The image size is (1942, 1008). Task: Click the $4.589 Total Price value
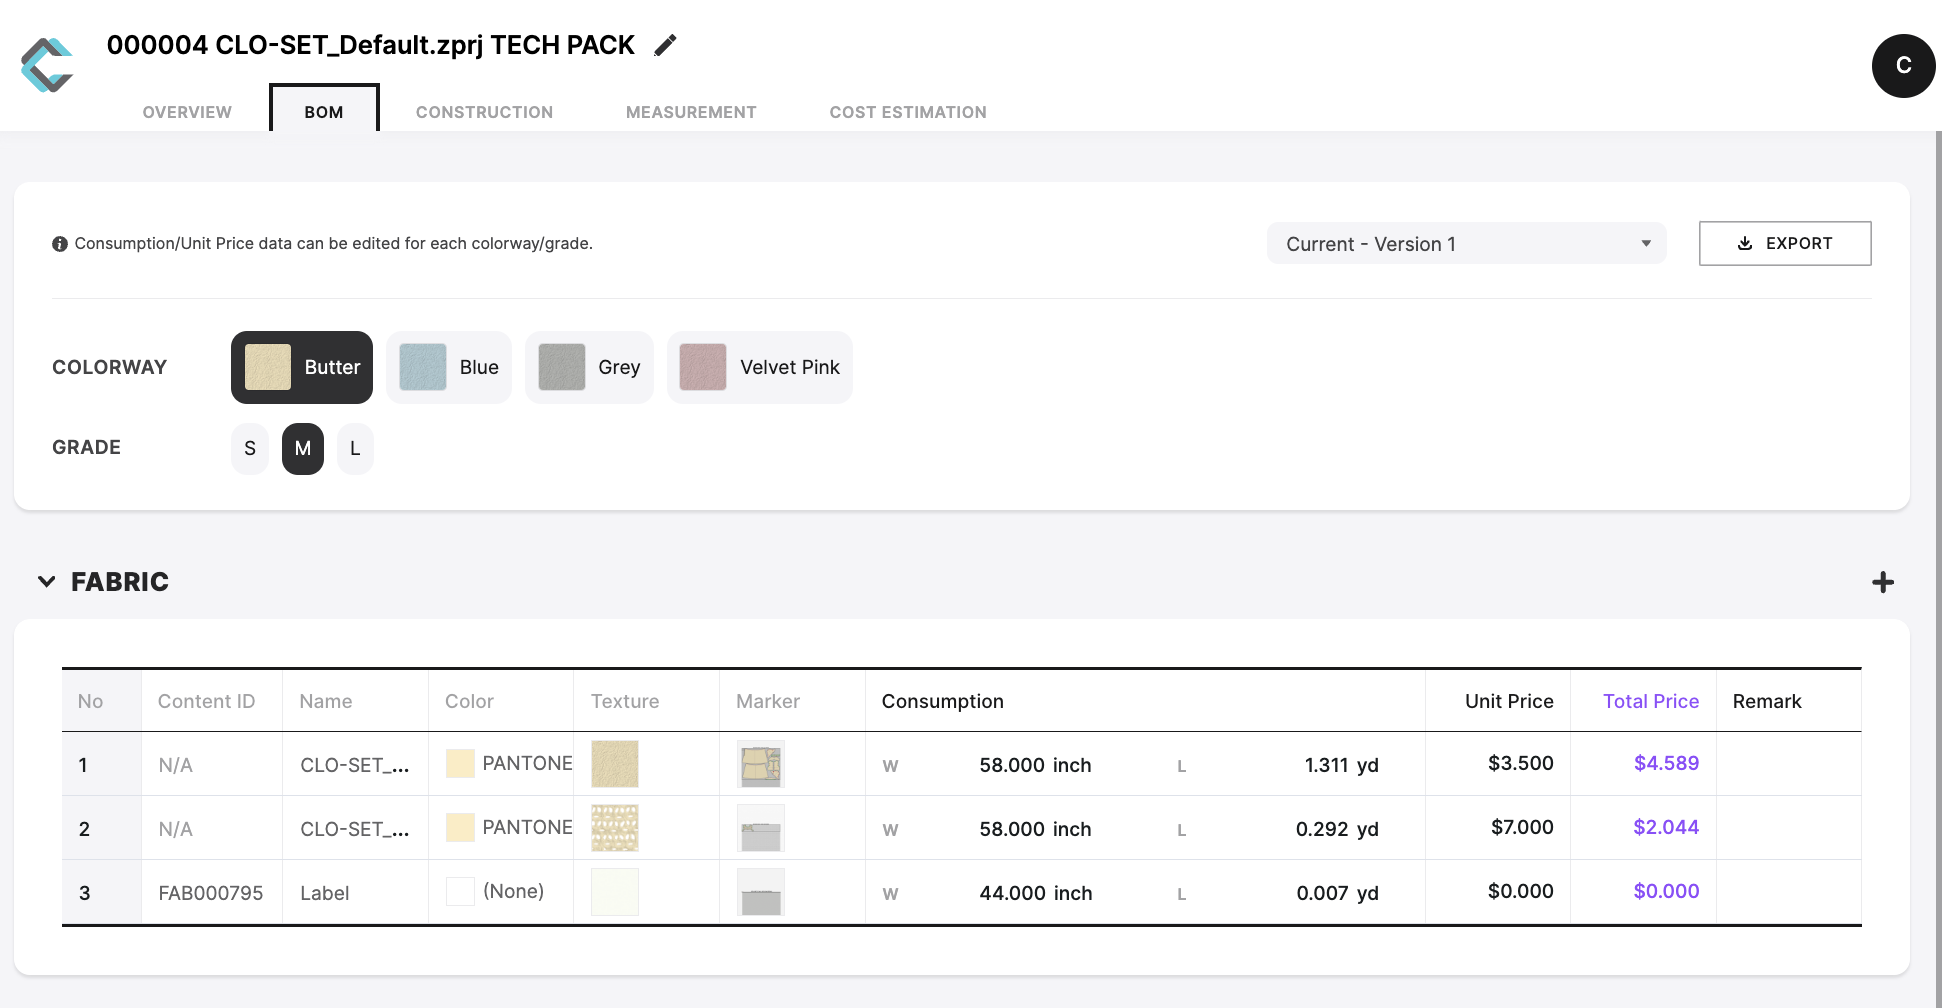[1665, 763]
